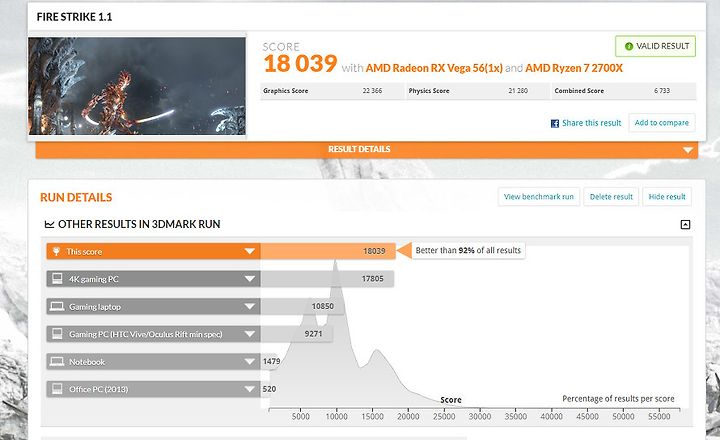
Task: Click the Facebook share icon
Action: coord(555,123)
